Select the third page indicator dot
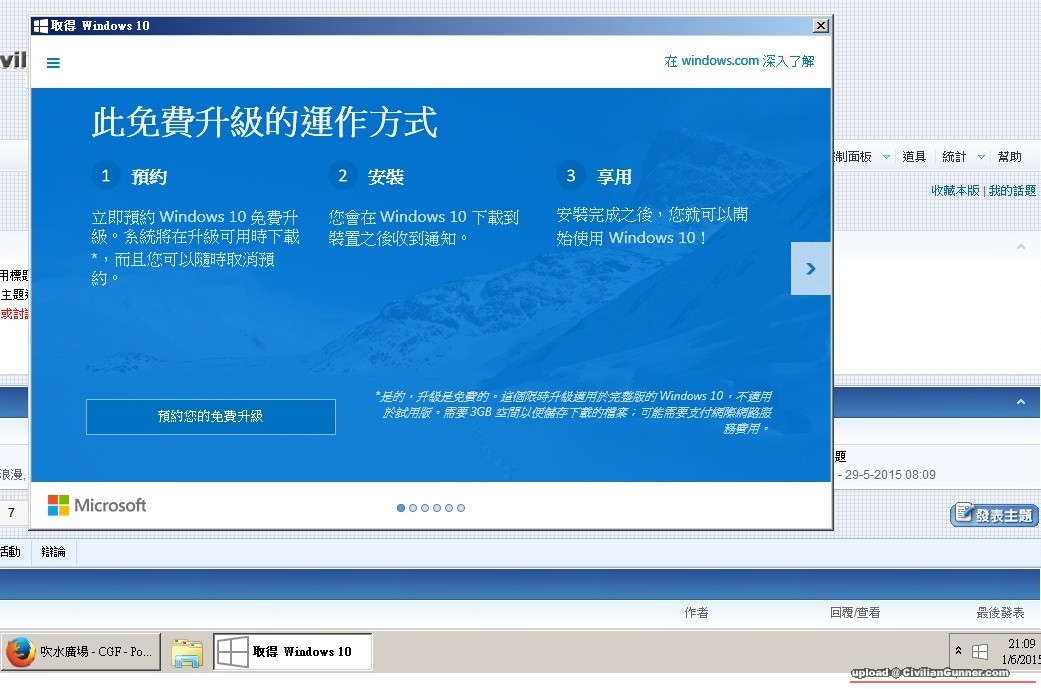Screen dimensions: 1041x689 (425, 508)
